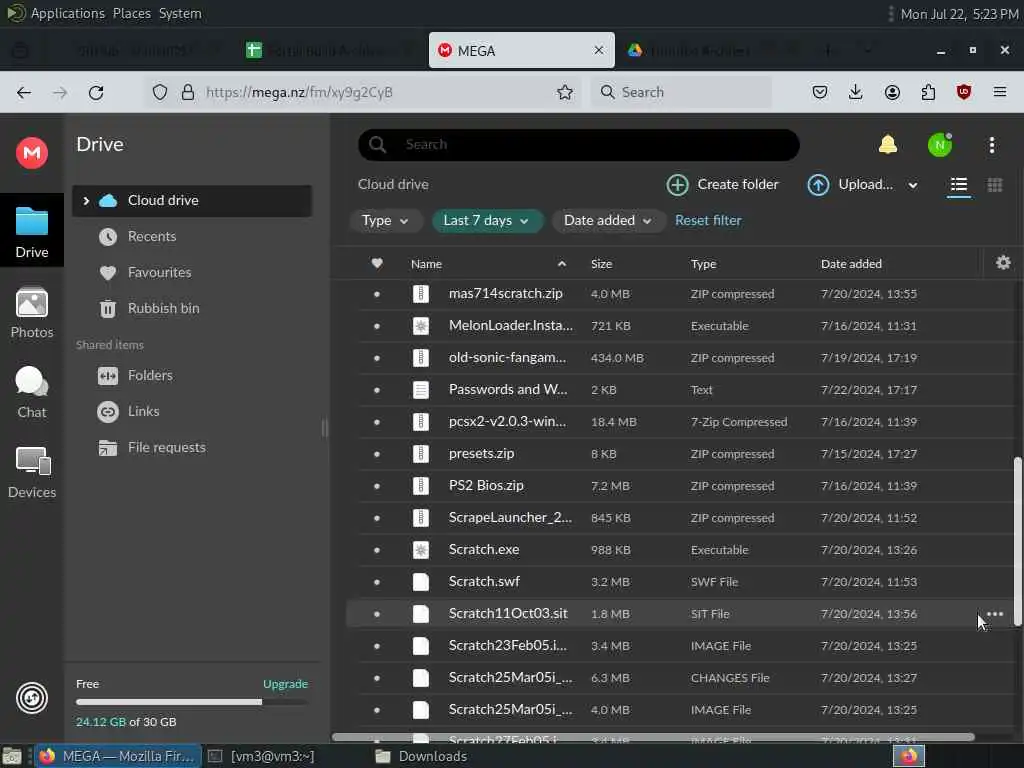Click the vertical file list scrollbar
This screenshot has height=768, width=1024.
(1017, 542)
